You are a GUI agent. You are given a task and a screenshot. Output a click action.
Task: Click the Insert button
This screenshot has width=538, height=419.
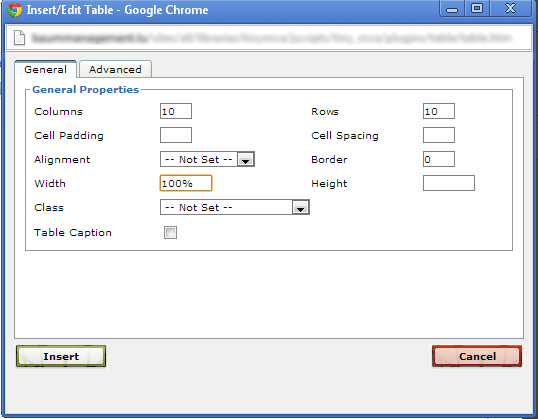pyautogui.click(x=61, y=356)
